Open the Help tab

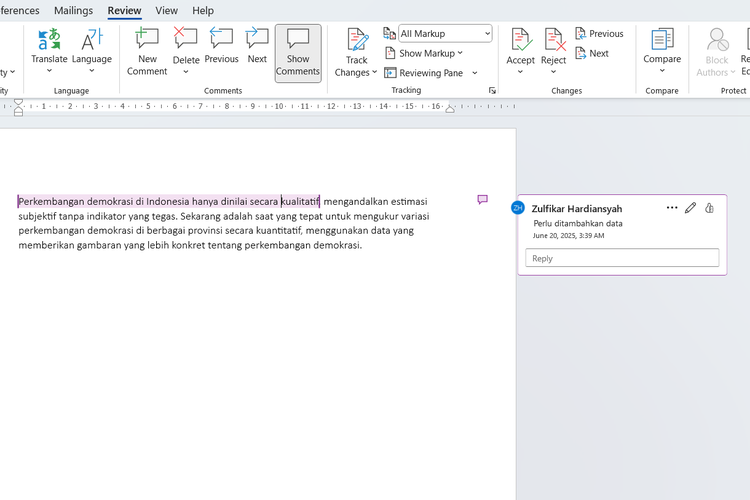(203, 10)
